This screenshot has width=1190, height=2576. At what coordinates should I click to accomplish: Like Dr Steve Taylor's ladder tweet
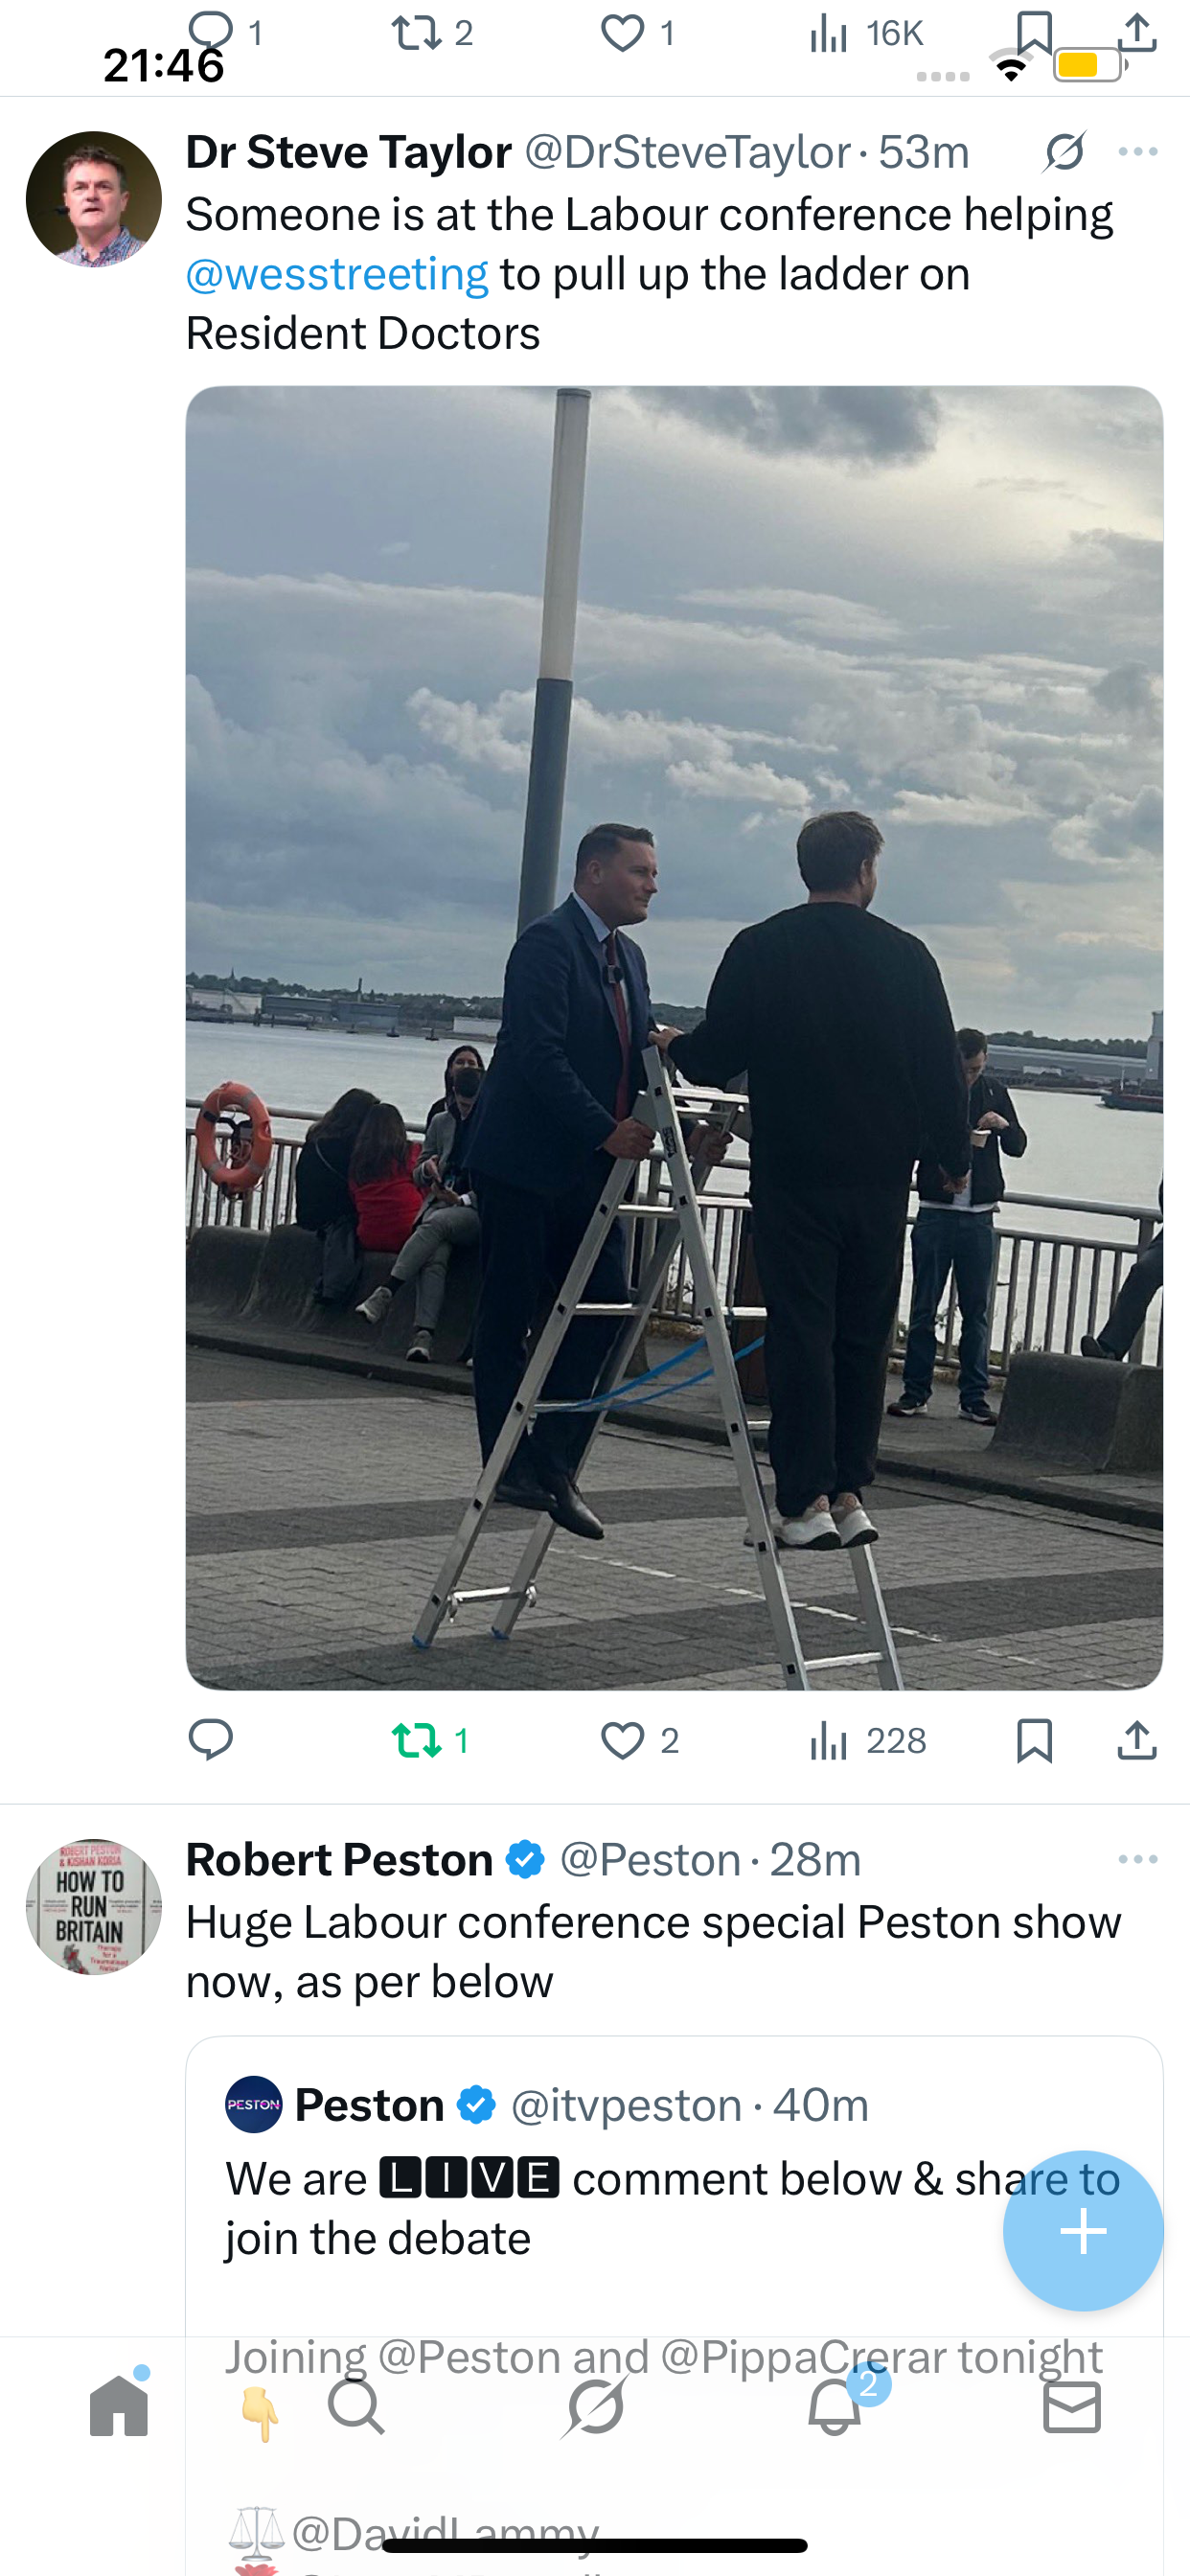pyautogui.click(x=622, y=1741)
